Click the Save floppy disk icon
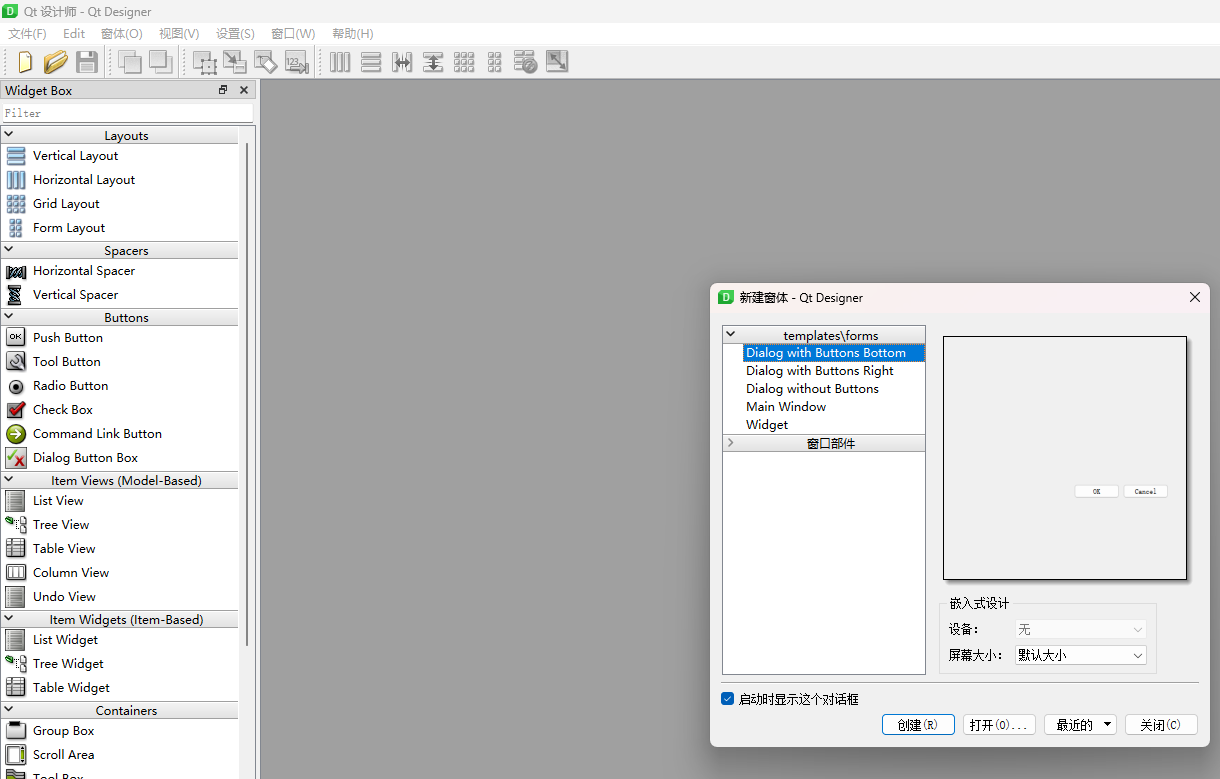Viewport: 1220px width, 779px height. [x=87, y=62]
